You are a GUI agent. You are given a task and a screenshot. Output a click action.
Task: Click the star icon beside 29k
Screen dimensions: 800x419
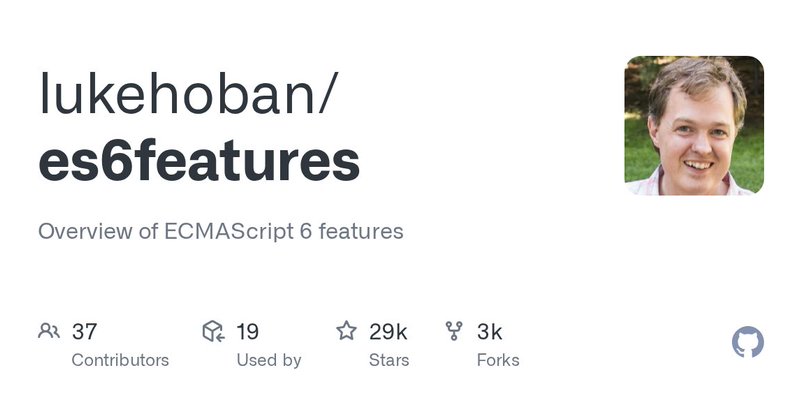(346, 331)
